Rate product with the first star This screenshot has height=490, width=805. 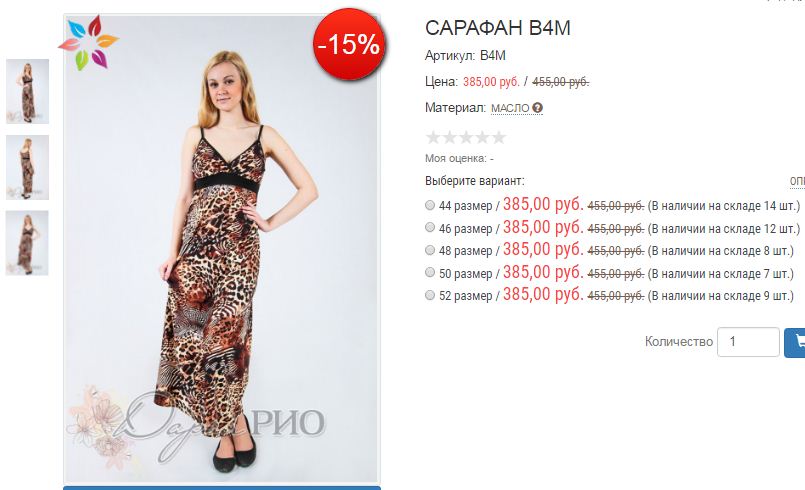click(433, 137)
